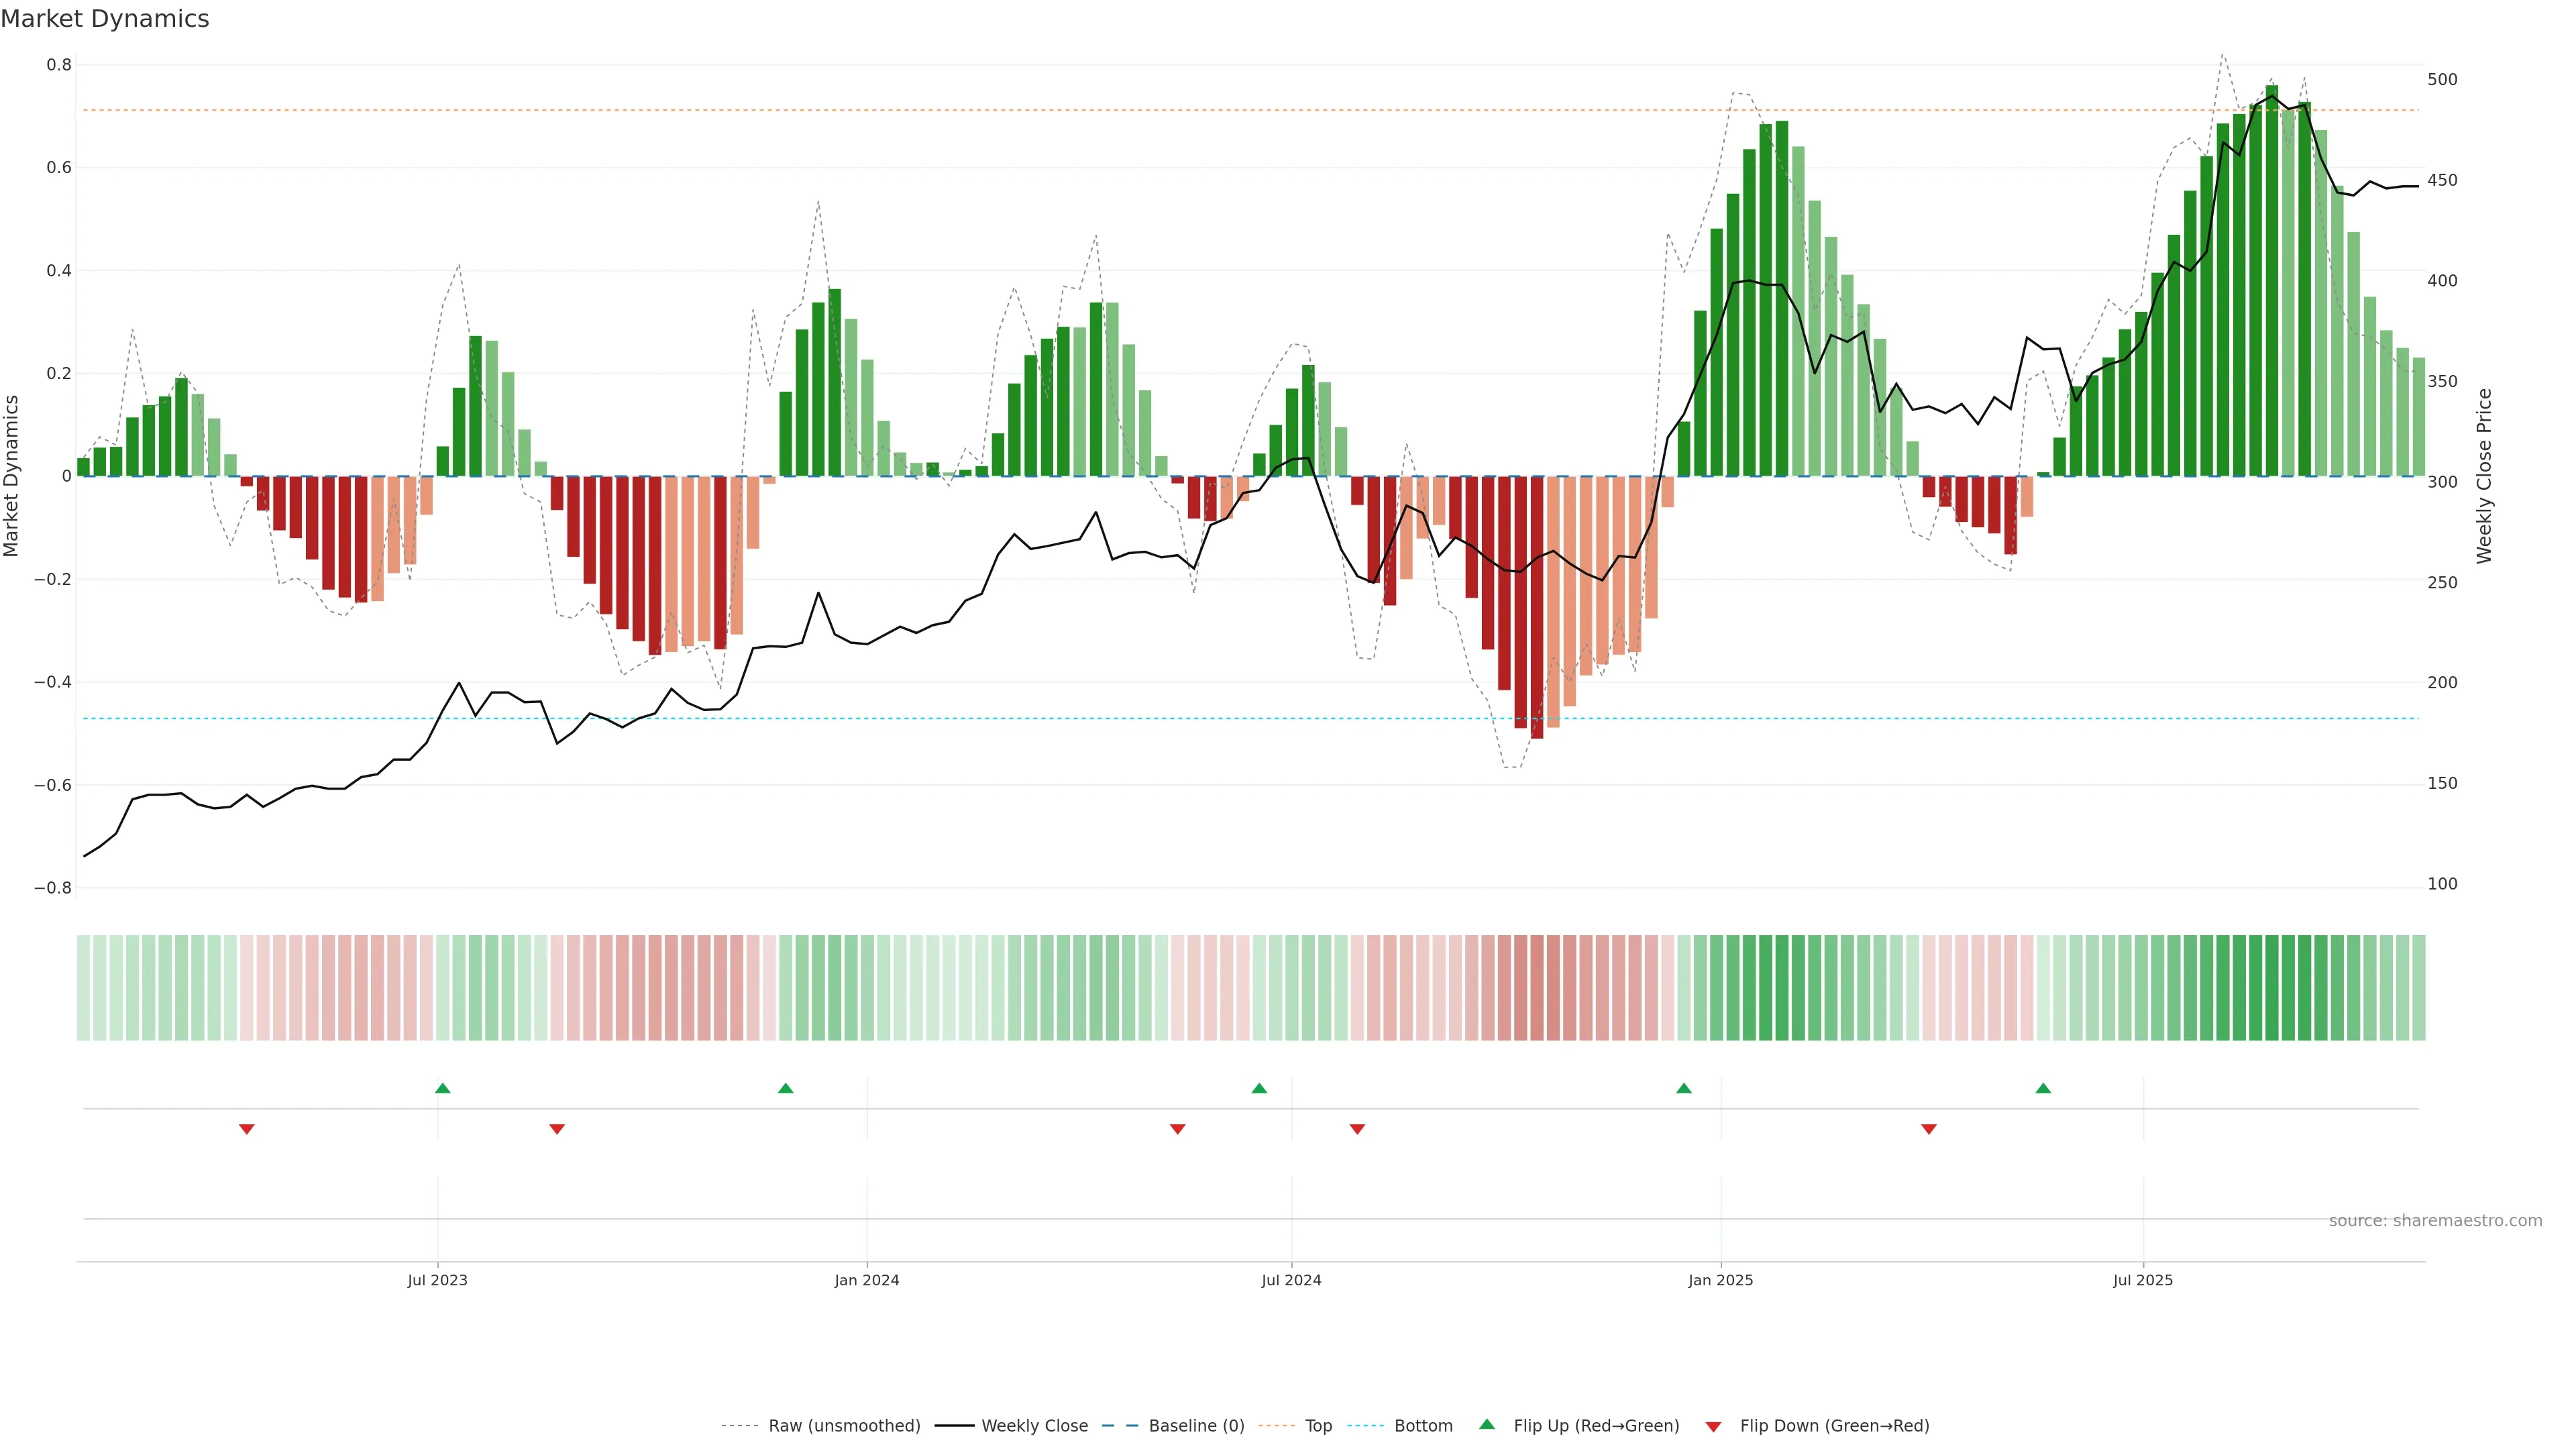Toggle the Weekly Close legend entry

click(x=1034, y=1426)
